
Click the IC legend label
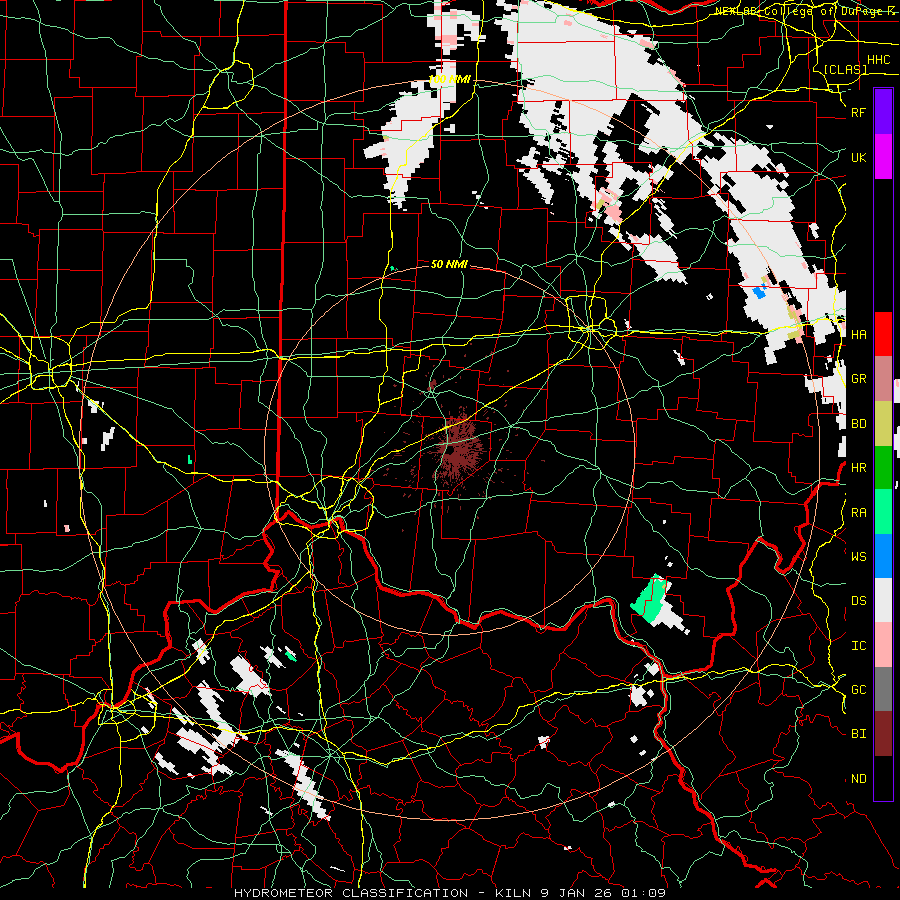[x=858, y=646]
